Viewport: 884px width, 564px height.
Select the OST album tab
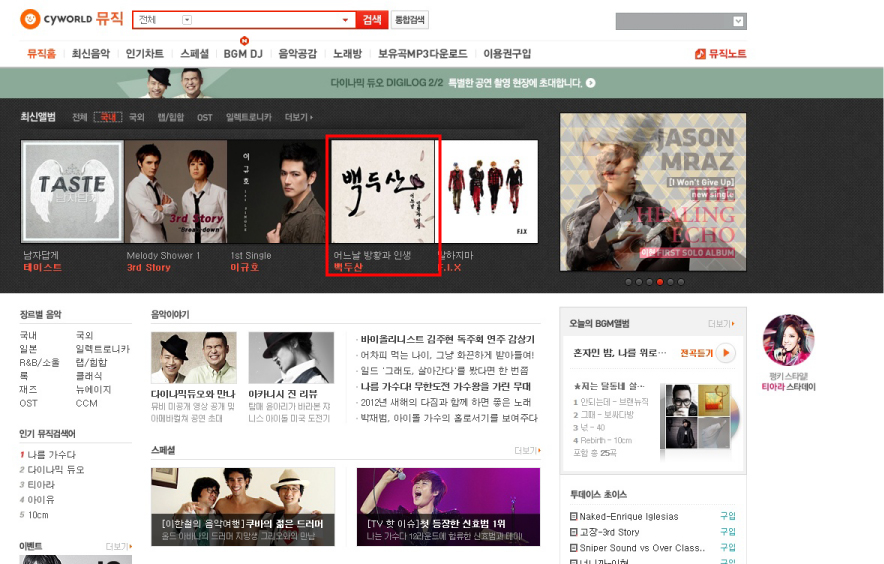click(x=205, y=117)
